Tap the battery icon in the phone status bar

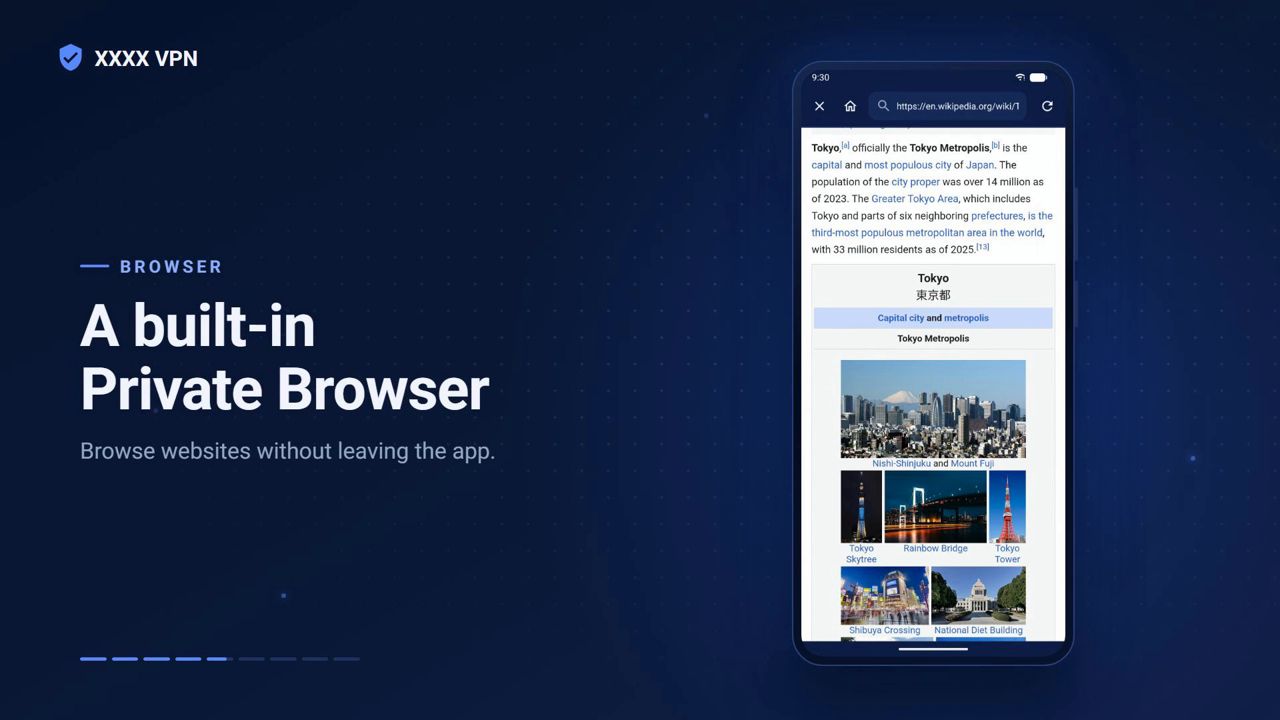click(1038, 77)
